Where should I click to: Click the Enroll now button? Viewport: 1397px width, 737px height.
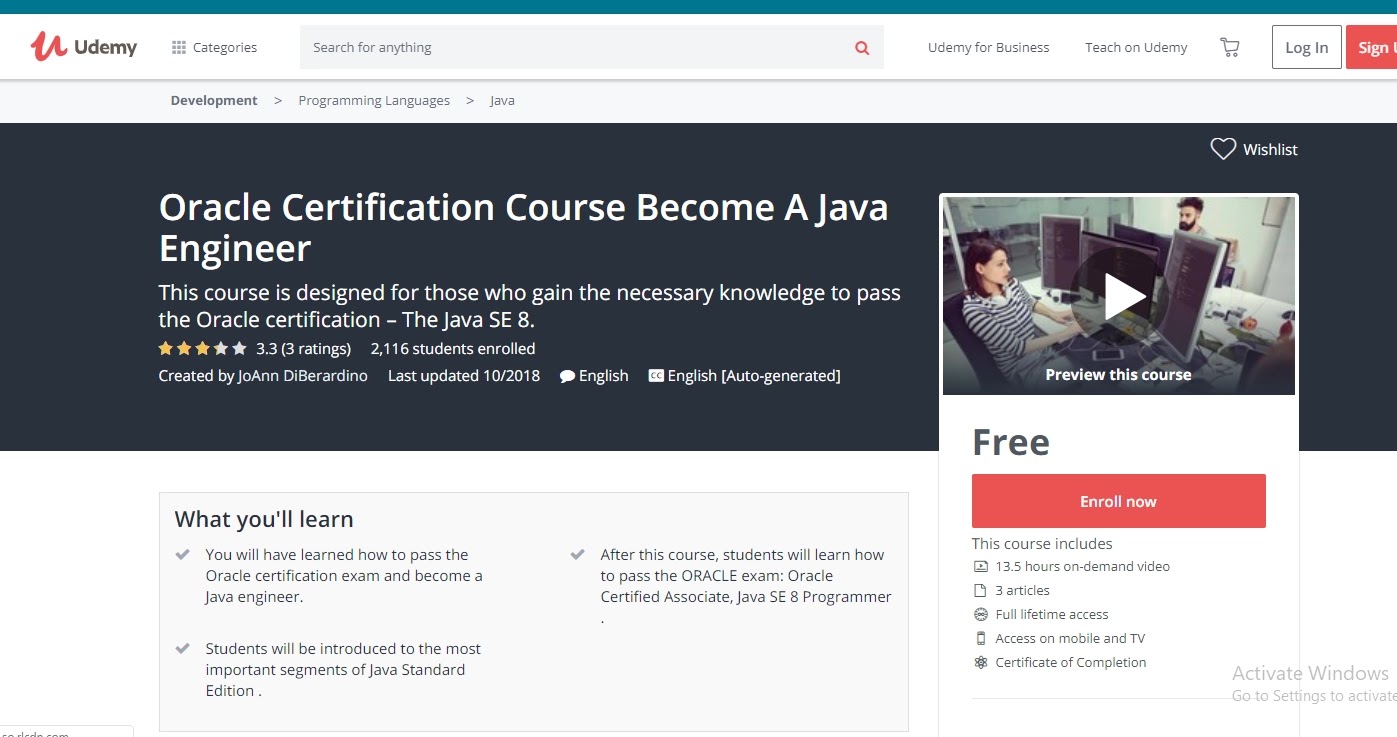point(1118,501)
